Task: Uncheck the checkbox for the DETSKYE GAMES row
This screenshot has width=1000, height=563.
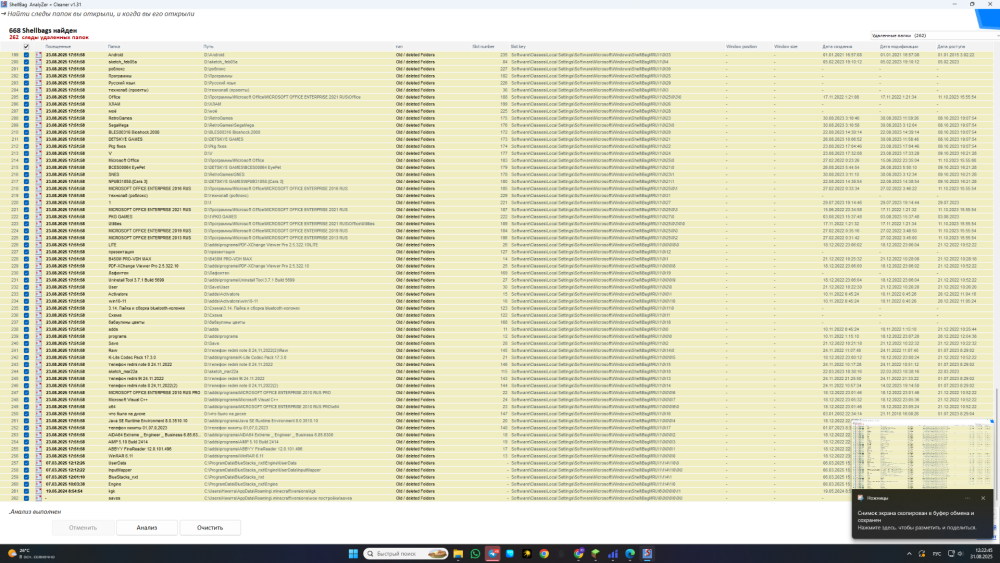Action: (26, 139)
